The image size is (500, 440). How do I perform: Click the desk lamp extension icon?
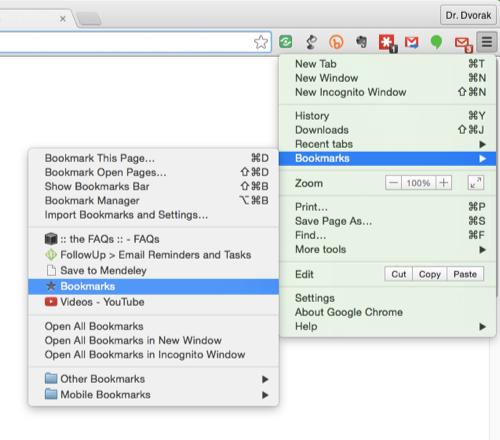[311, 42]
